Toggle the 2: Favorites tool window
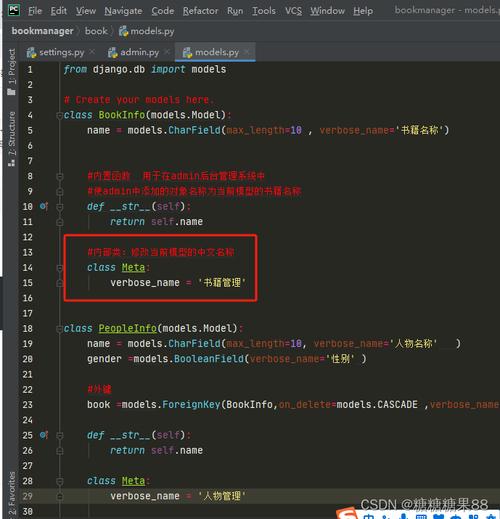Screen dimensions: 500x519 pyautogui.click(x=12, y=493)
